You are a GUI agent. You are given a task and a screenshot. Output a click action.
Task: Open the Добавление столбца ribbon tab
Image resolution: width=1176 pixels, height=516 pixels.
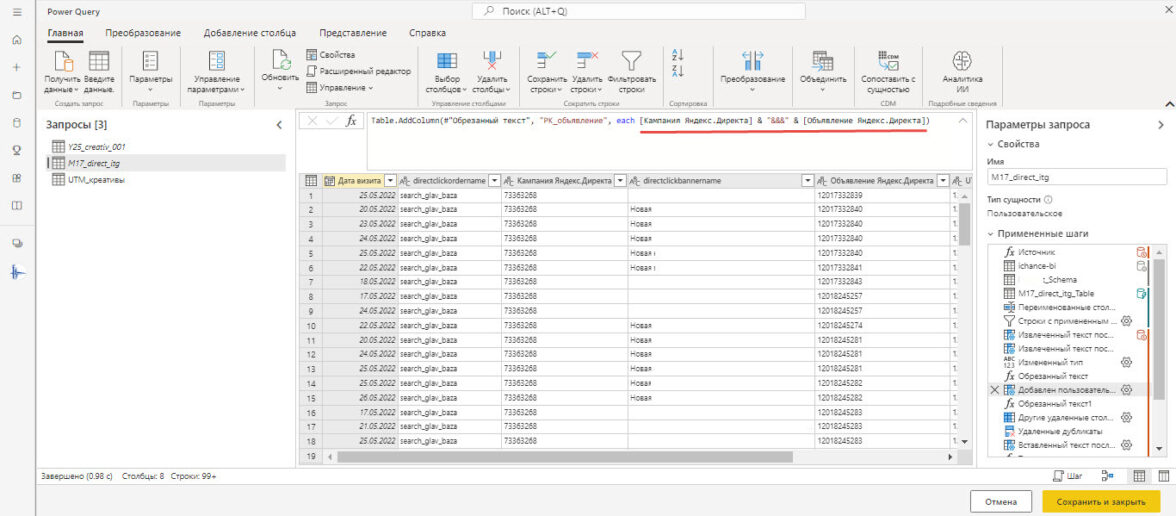click(x=250, y=33)
